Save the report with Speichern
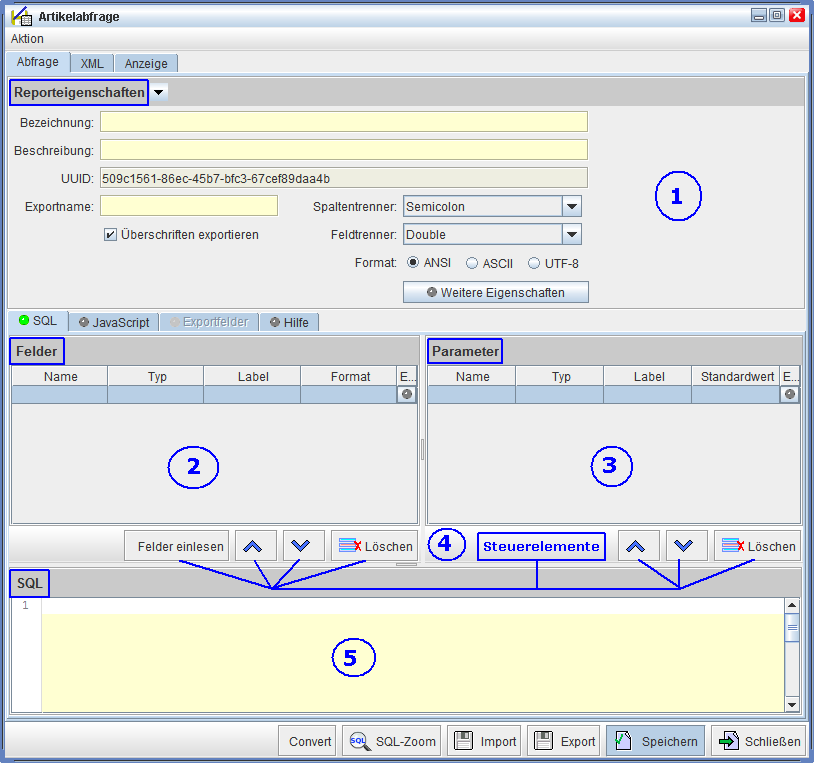This screenshot has height=763, width=814. click(655, 741)
